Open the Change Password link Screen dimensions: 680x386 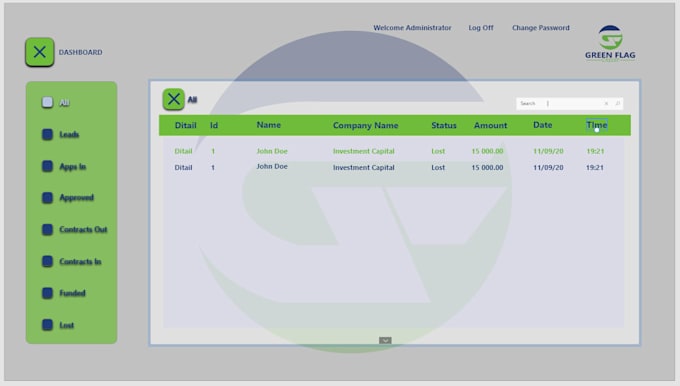tap(541, 28)
